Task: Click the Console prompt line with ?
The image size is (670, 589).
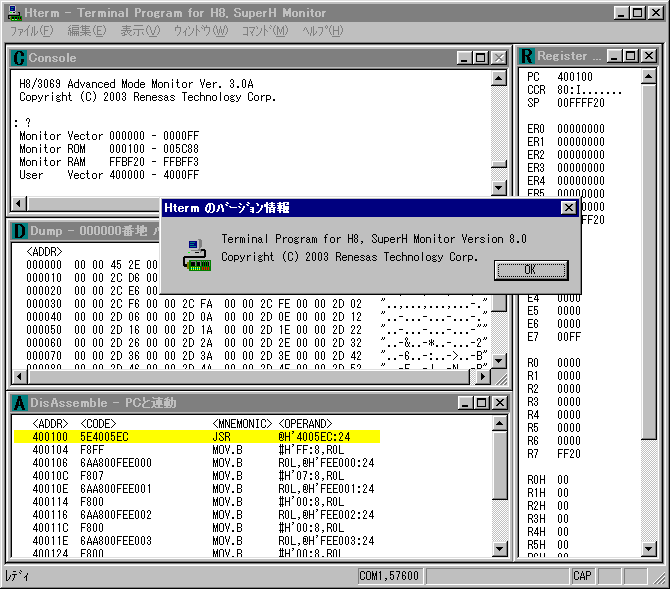Action: point(22,123)
